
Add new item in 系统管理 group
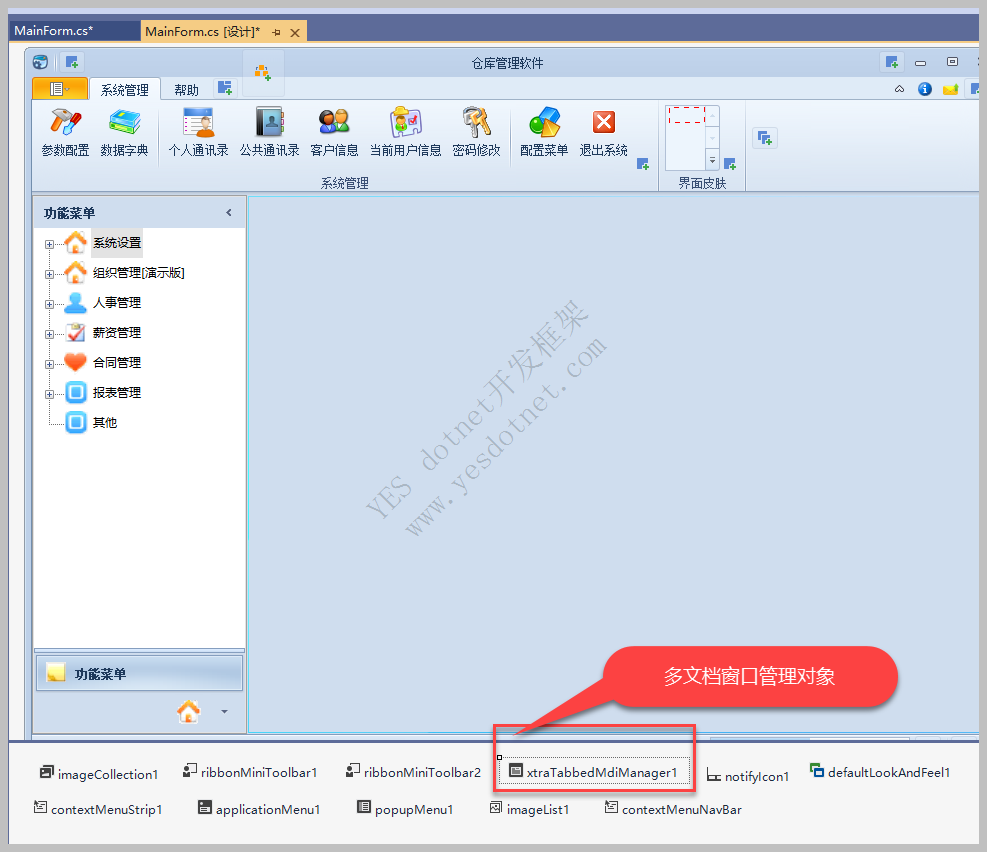643,164
